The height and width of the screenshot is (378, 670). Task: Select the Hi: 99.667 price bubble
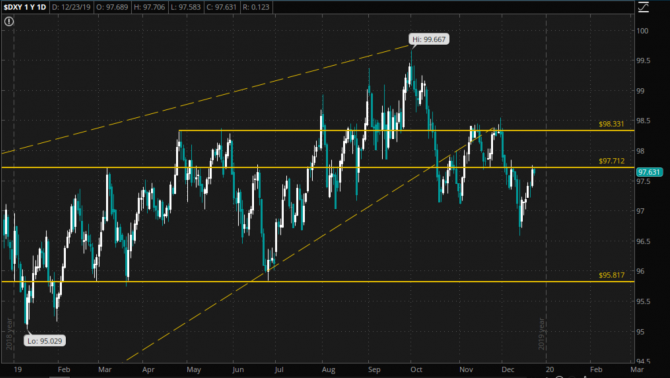429,39
